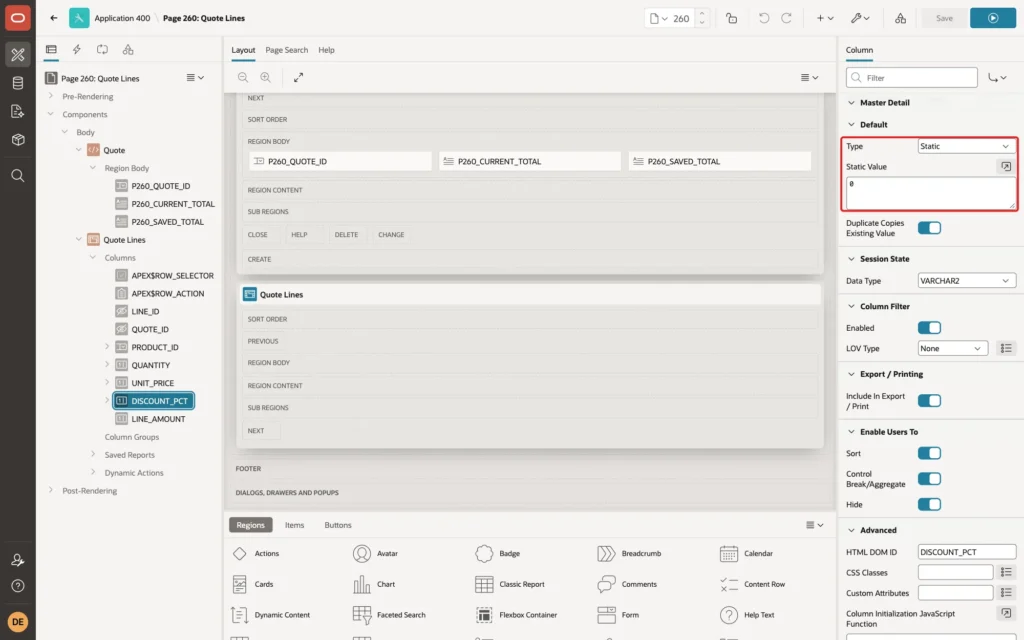Switch to Processing tab icon
This screenshot has height=640, width=1024.
pos(102,50)
